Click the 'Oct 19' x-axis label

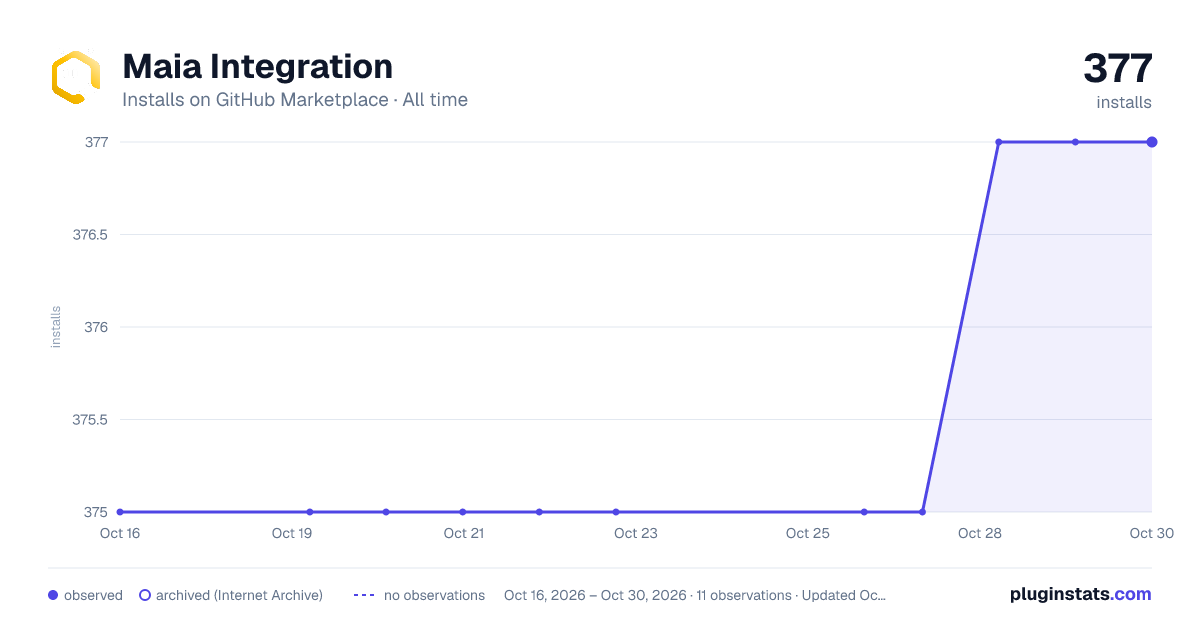click(x=292, y=533)
